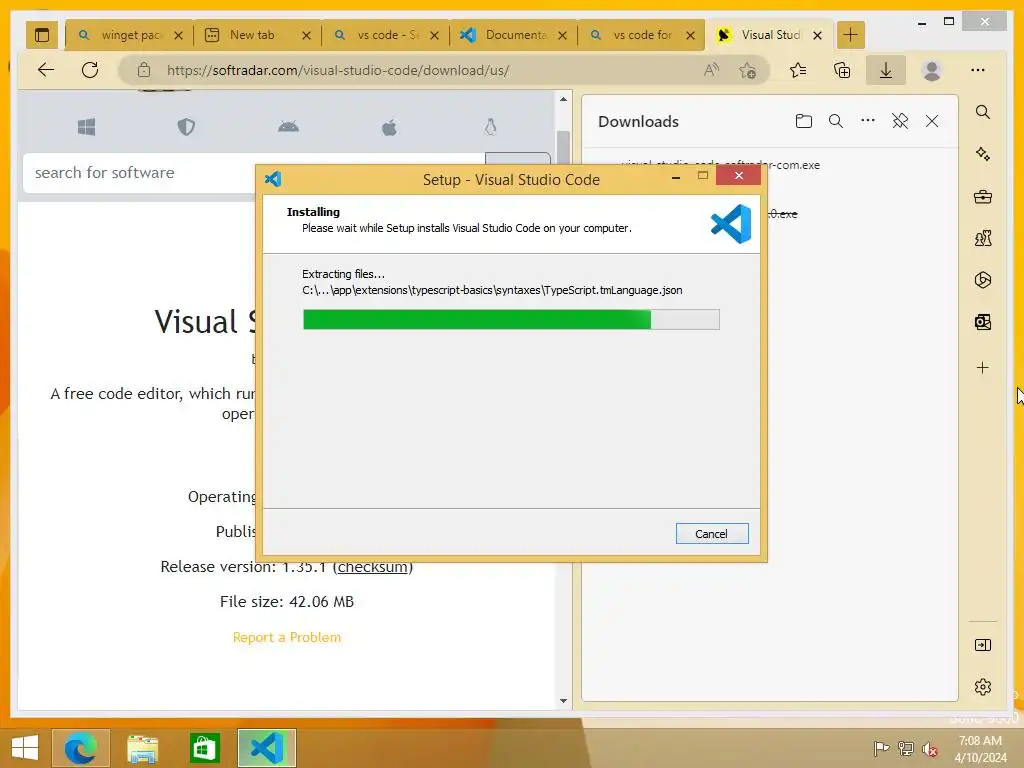
Task: Switch to the vs code for search tab
Action: pos(641,35)
